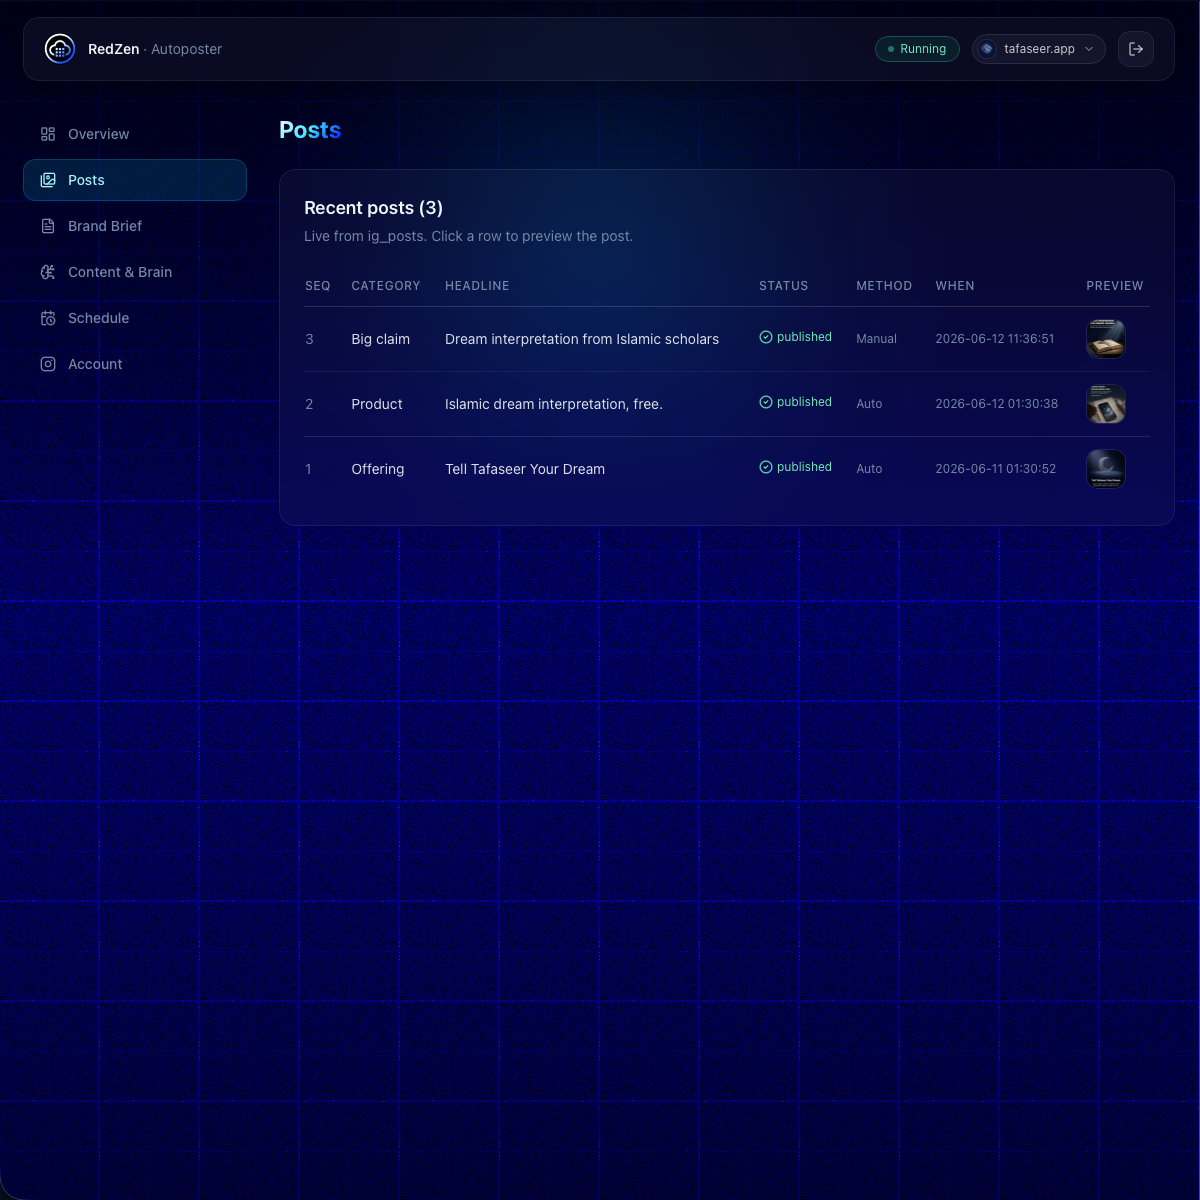The height and width of the screenshot is (1200, 1200).
Task: Click timestamp 2026-06-12 11:36:51
Action: pyautogui.click(x=995, y=339)
